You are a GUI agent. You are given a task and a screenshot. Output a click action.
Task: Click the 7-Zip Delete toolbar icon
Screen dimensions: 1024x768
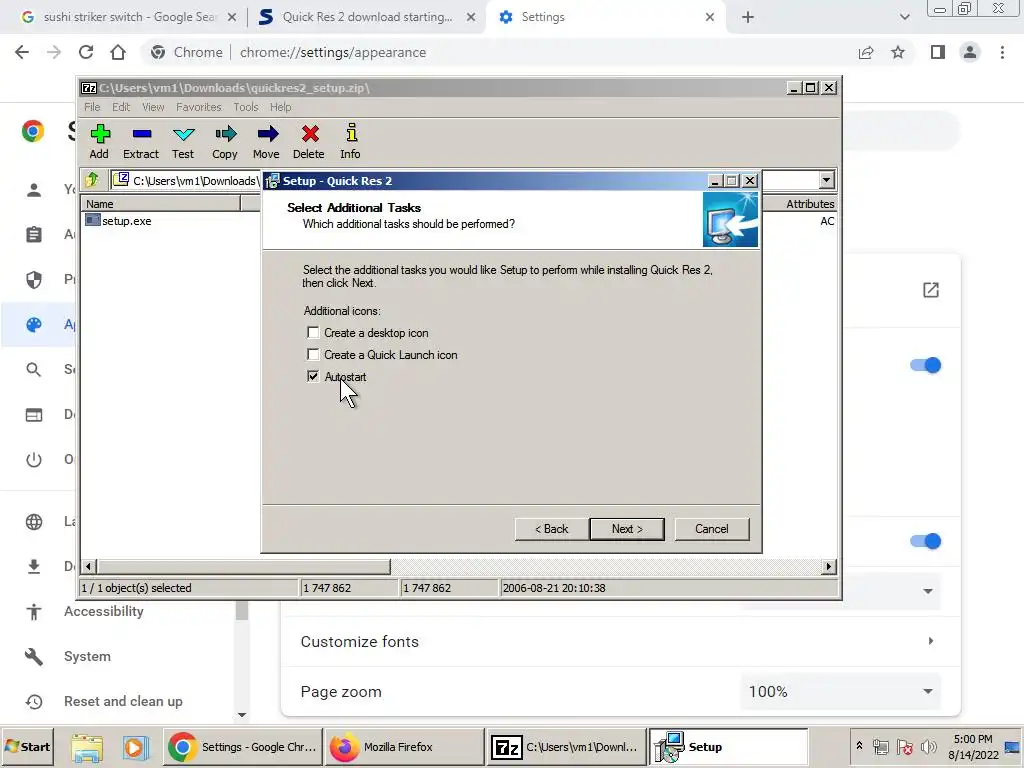click(x=309, y=142)
